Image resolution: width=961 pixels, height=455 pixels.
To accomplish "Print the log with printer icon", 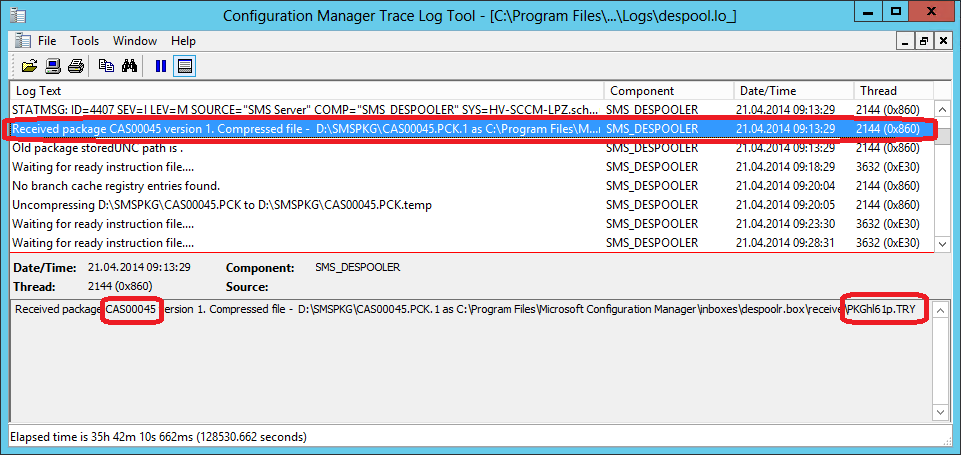I will (75, 66).
